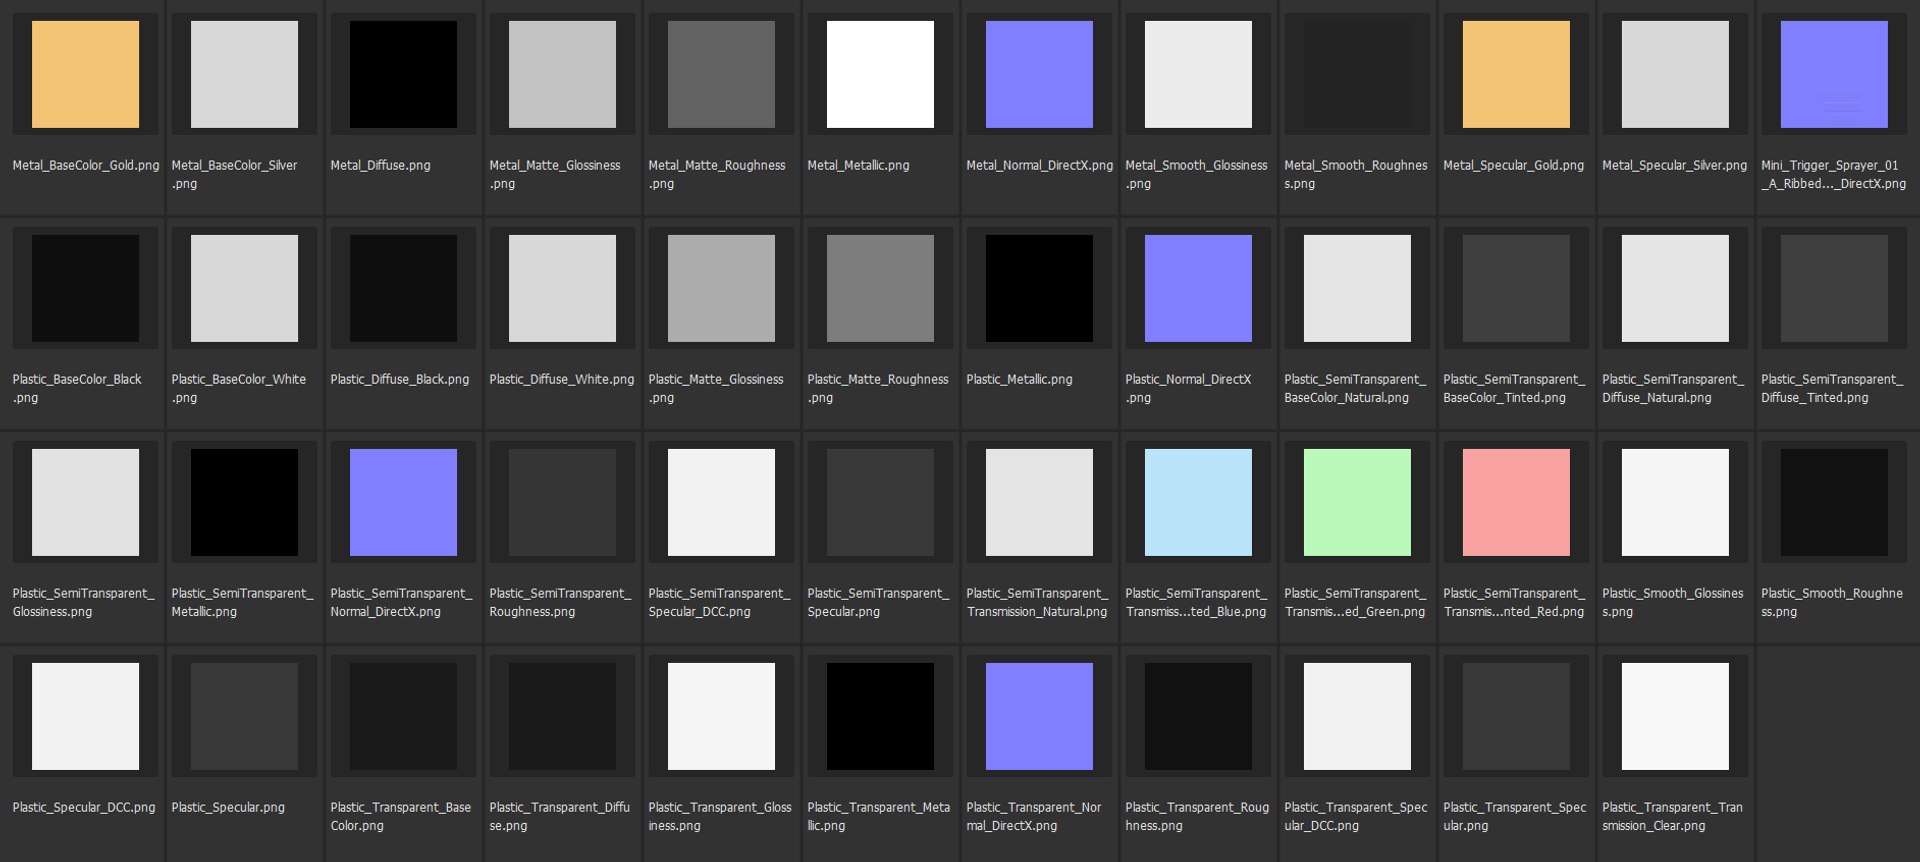Click the Plastic_BaseColor_White.png thumbnail
Image resolution: width=1920 pixels, height=862 pixels.
(x=244, y=288)
